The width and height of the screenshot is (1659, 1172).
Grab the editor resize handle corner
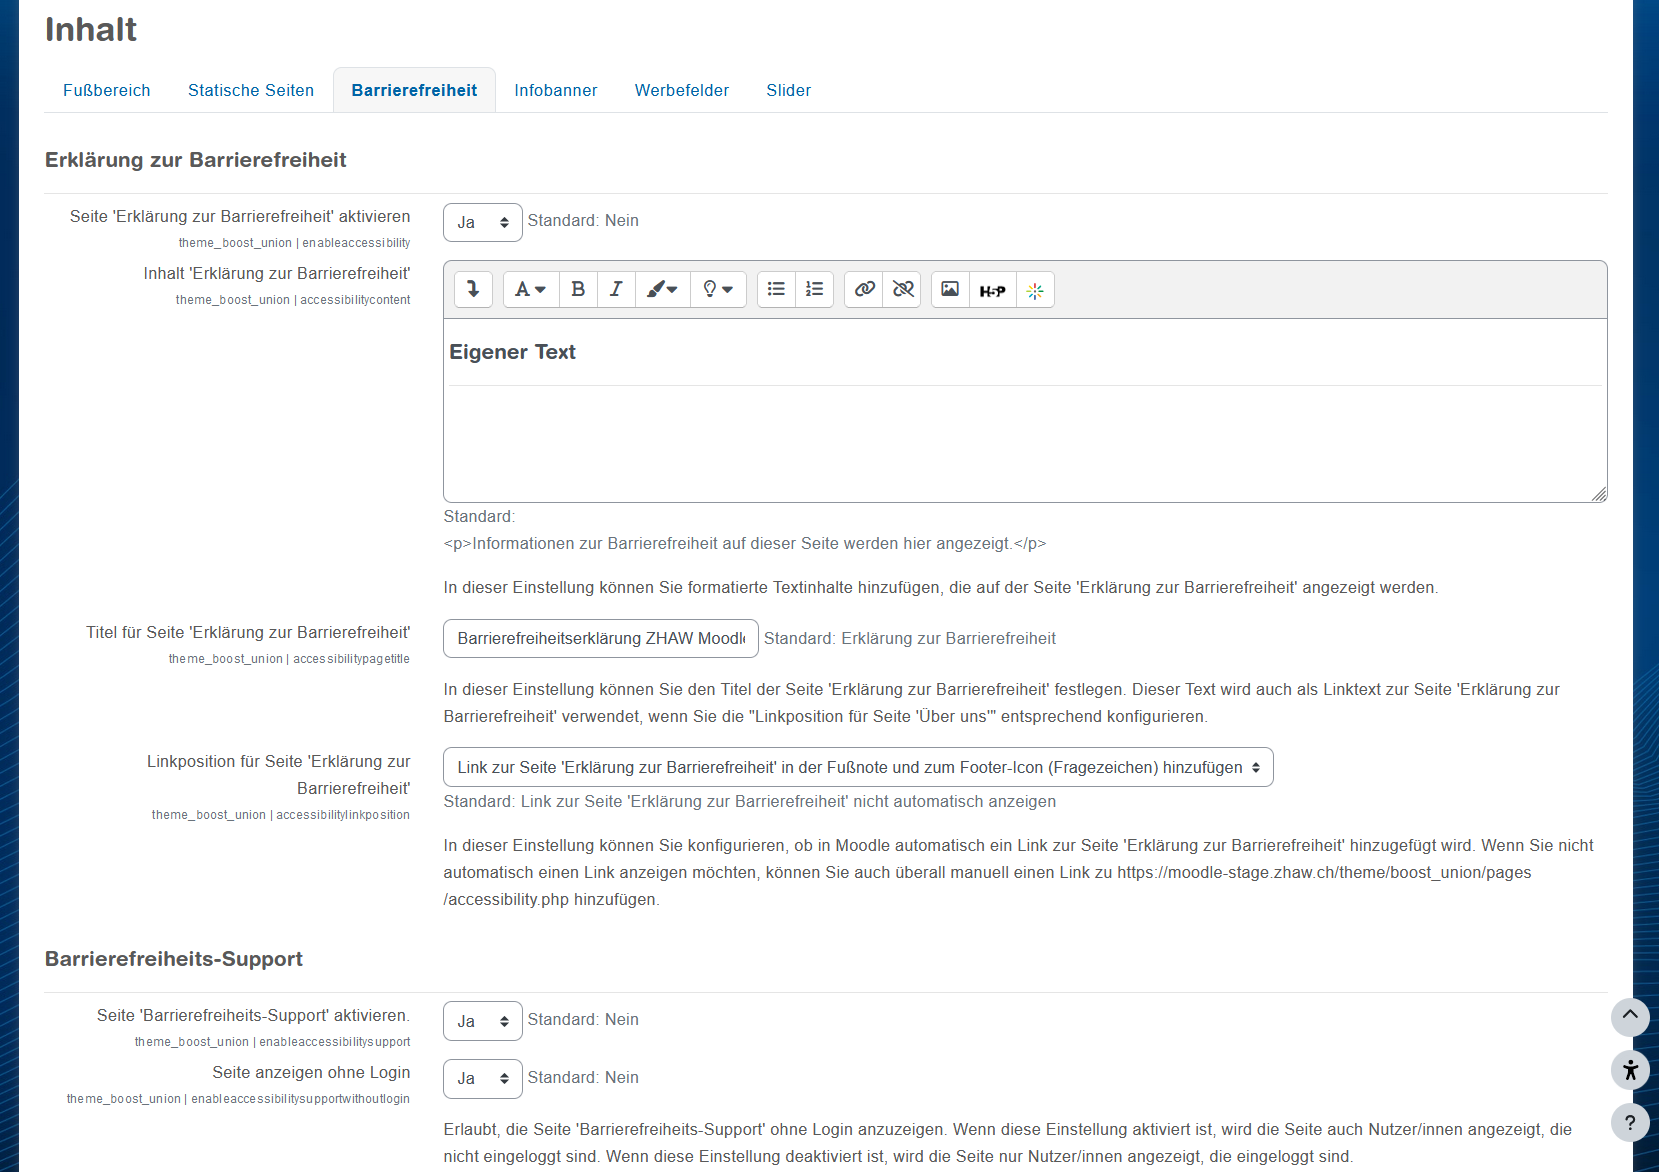coord(1598,493)
